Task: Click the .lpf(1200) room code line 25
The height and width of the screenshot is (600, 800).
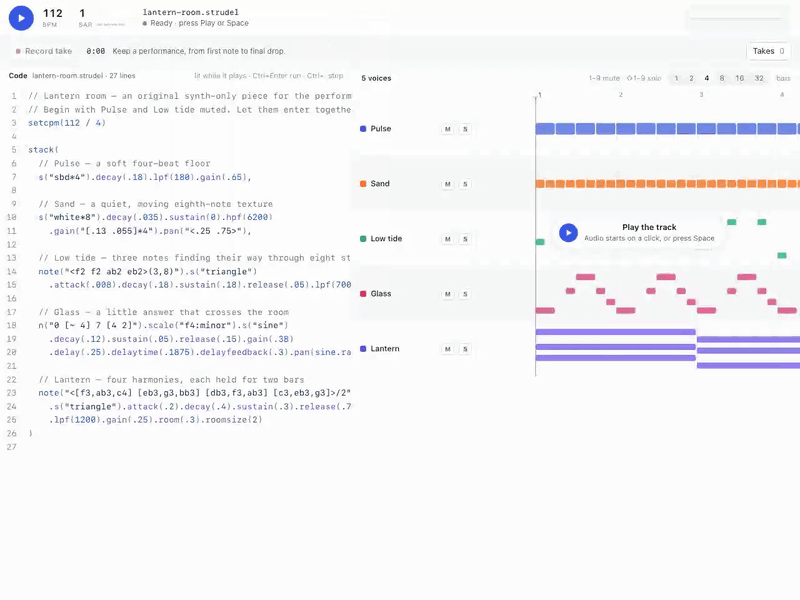Action: 156,420
